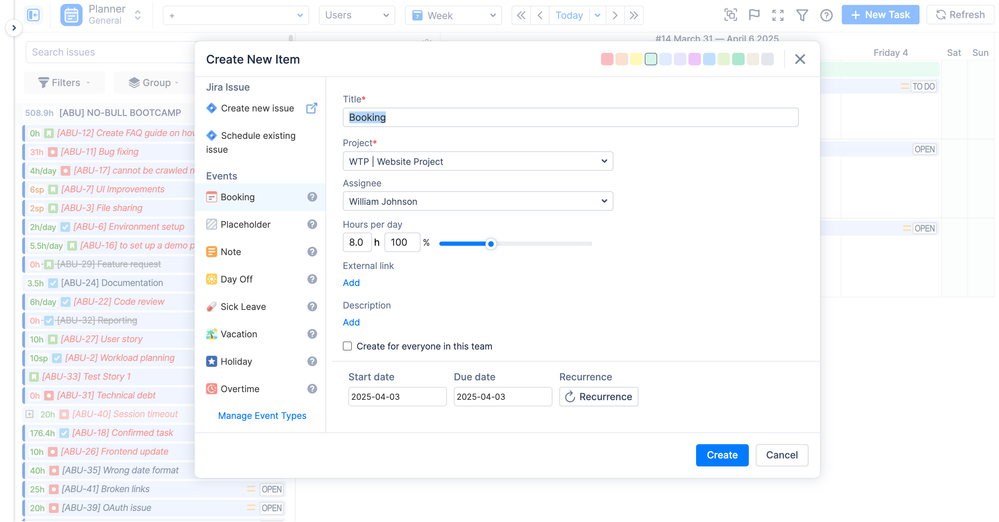Select the Placeholder event type
The height and width of the screenshot is (522, 999).
point(260,224)
